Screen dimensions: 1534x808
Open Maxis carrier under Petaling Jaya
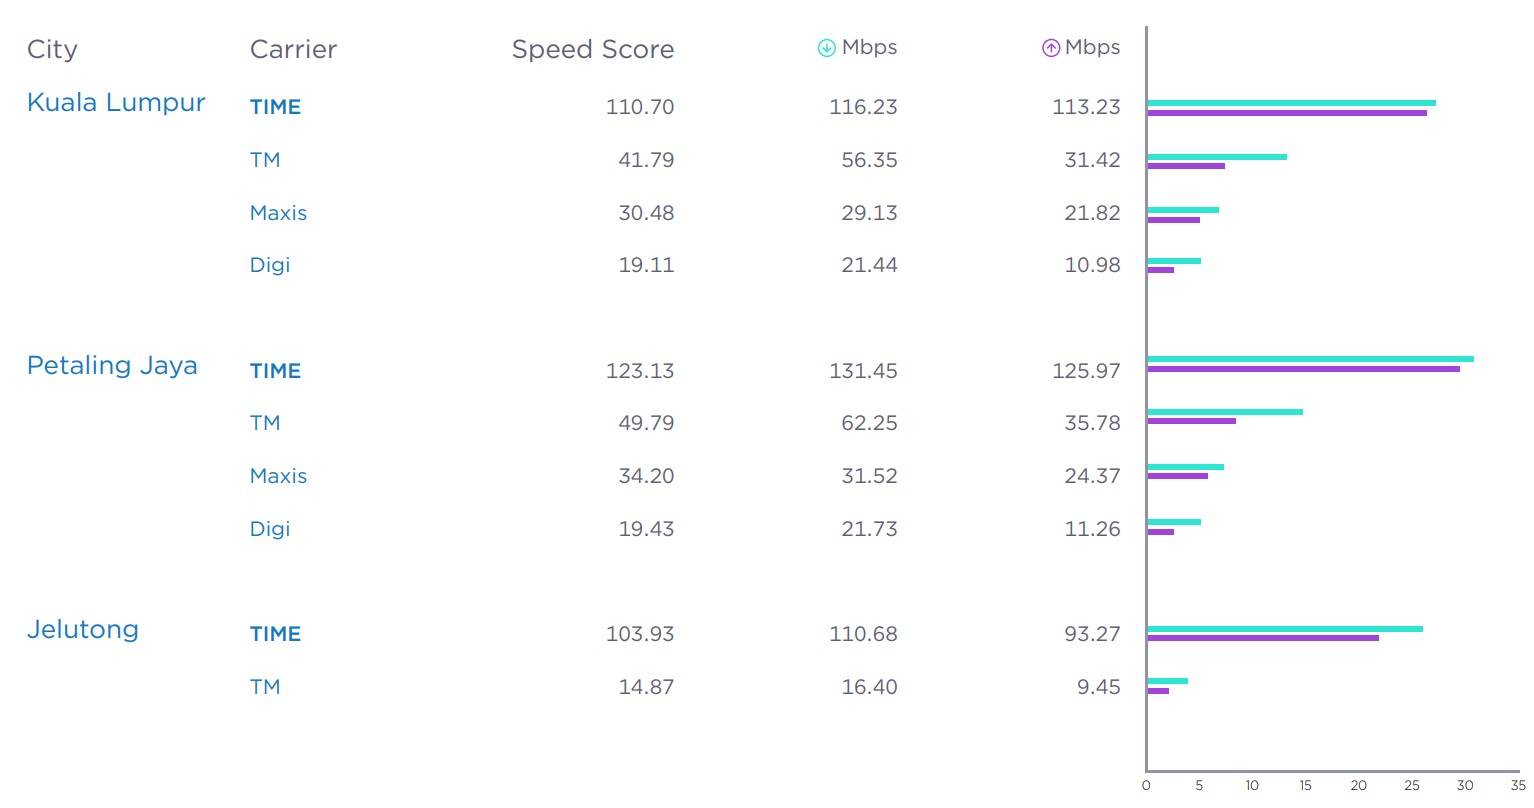click(278, 476)
